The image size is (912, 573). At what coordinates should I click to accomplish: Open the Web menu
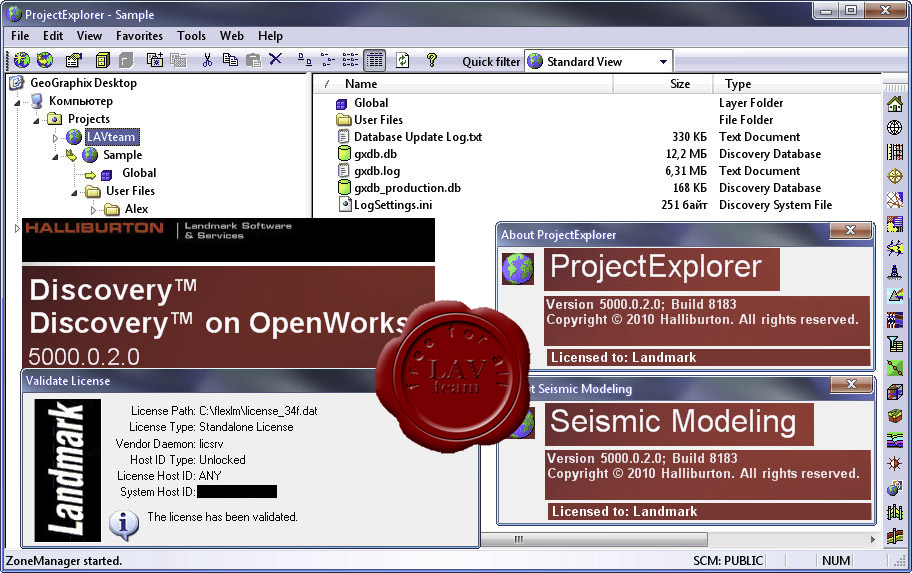pos(231,35)
